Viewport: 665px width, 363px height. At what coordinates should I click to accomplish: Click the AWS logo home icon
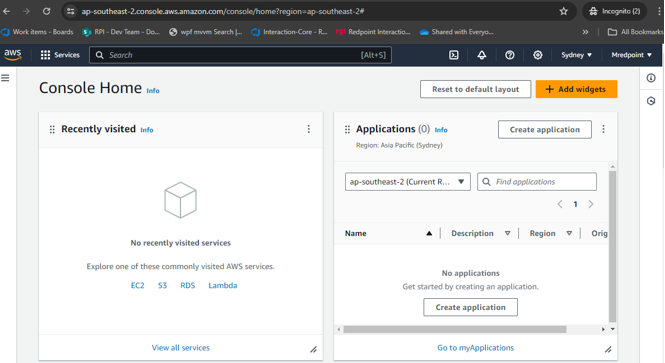[x=13, y=55]
